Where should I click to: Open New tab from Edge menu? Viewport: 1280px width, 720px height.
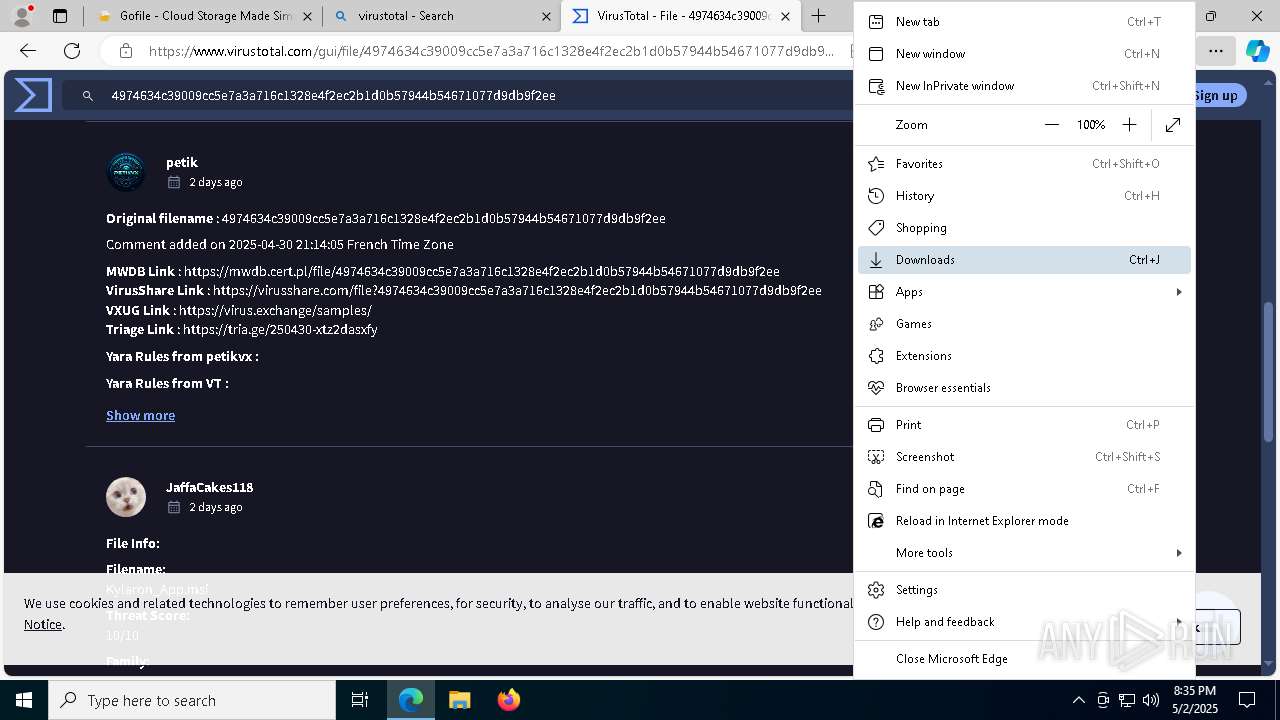pos(1024,22)
